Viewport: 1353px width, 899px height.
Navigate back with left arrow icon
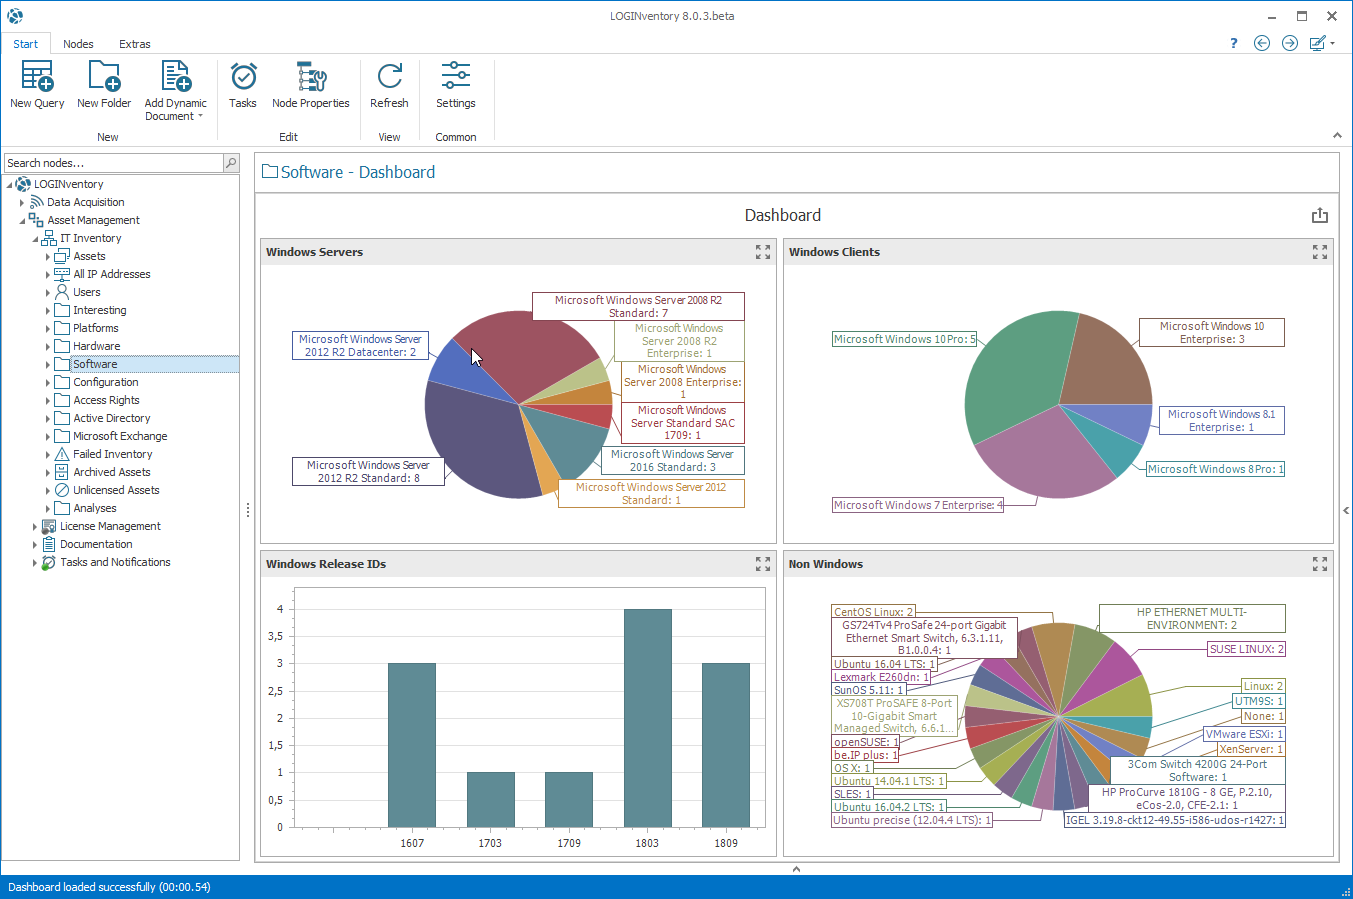pos(1262,43)
